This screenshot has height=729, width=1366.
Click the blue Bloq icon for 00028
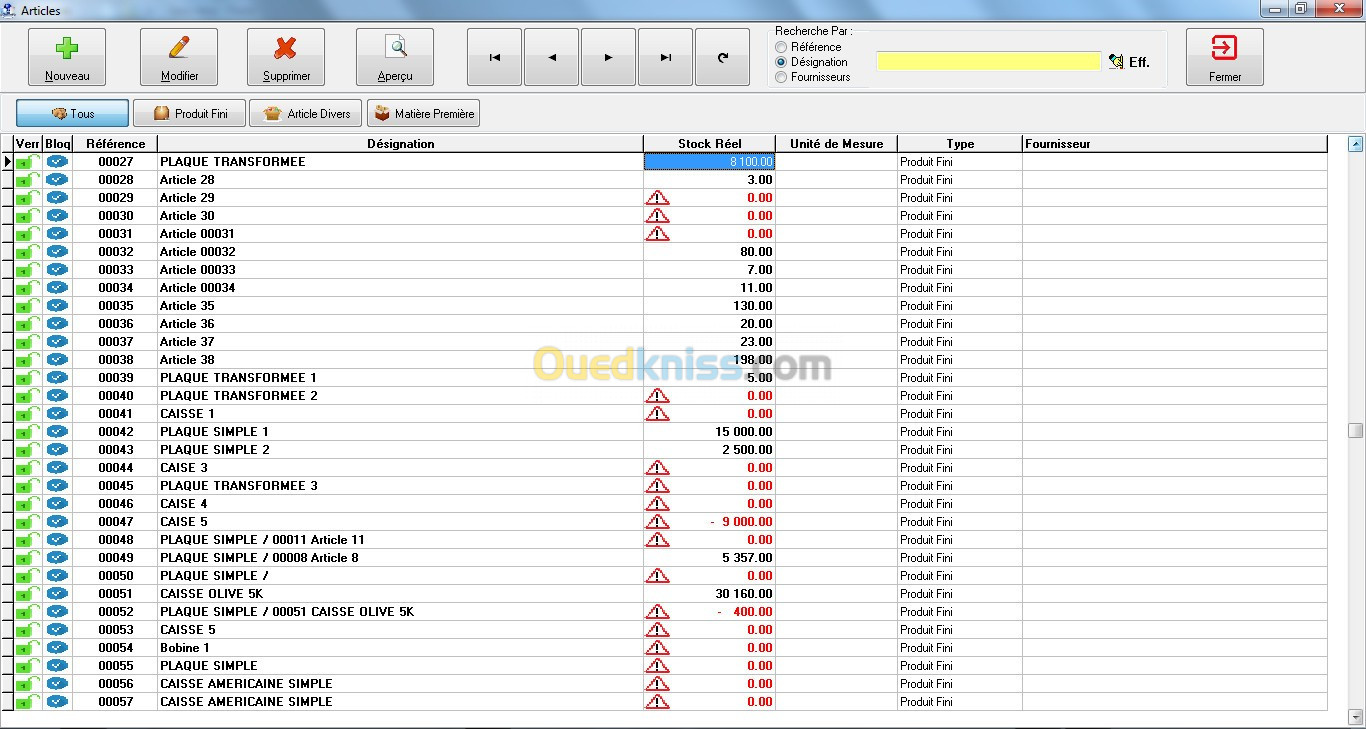click(x=57, y=180)
